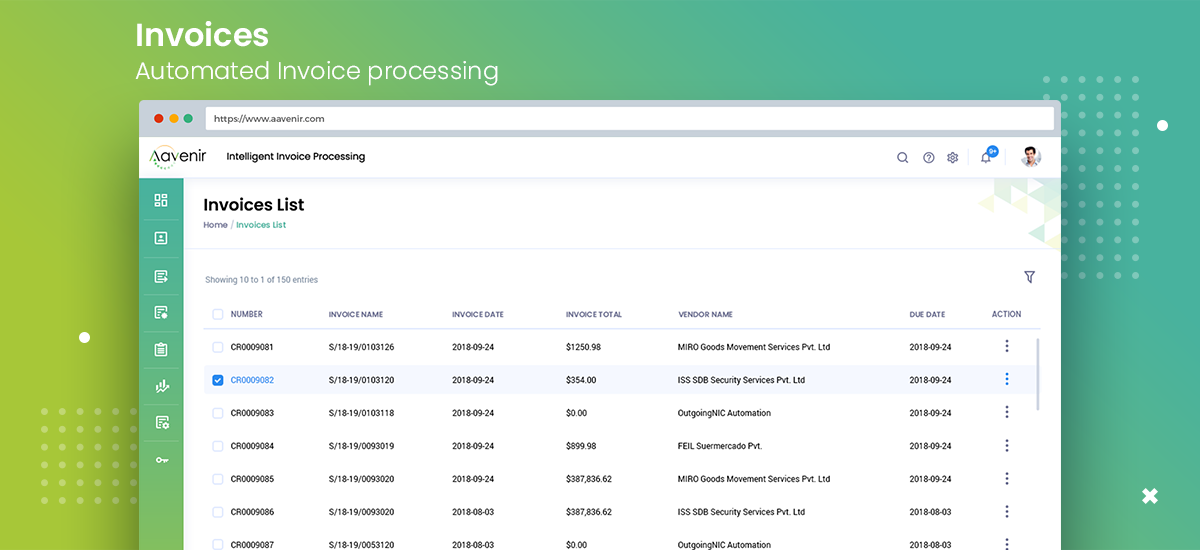Click vendor ISS SDB Security in CR0009082 row
This screenshot has width=1200, height=550.
click(x=741, y=380)
